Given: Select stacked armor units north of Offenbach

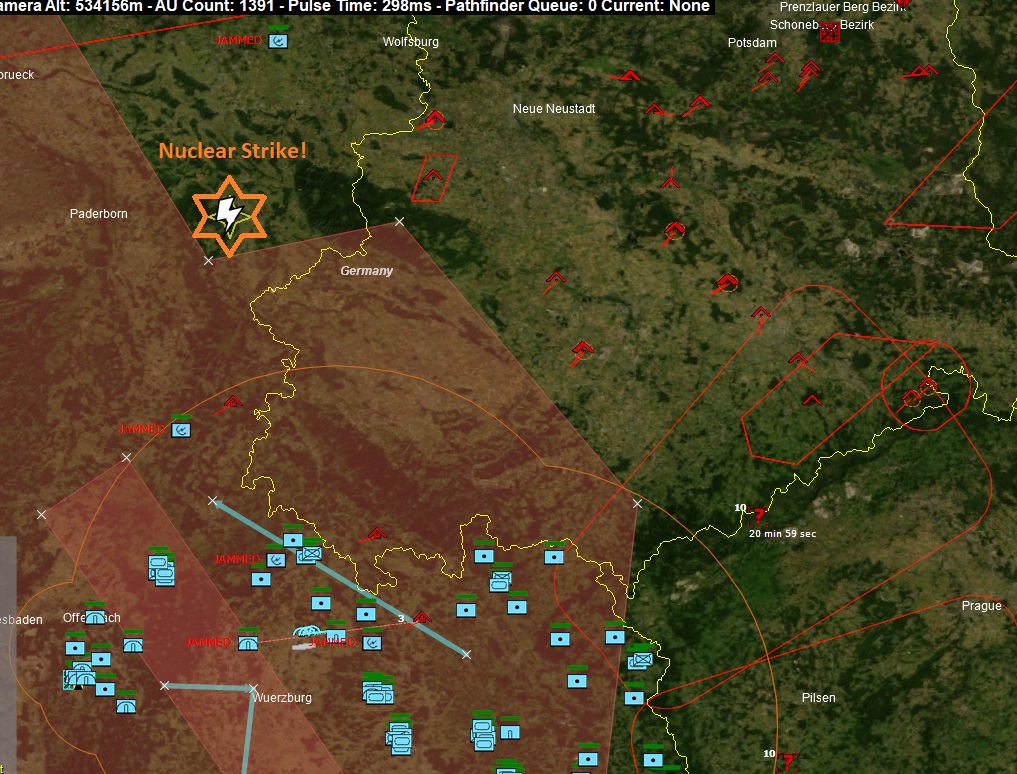Looking at the screenshot, I should click(x=162, y=568).
